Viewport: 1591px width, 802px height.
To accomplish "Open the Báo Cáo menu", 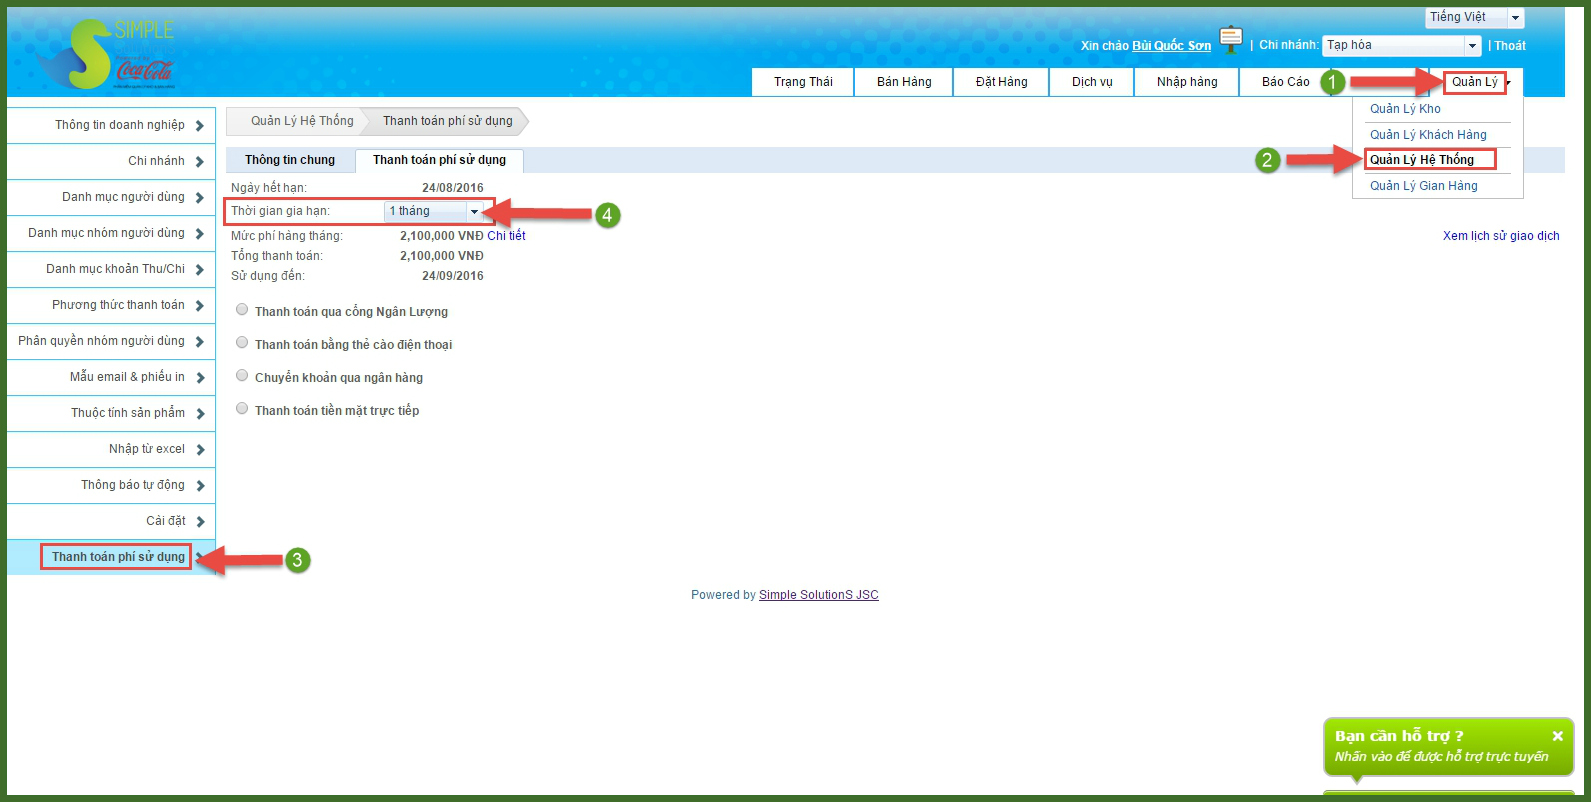I will click(x=1285, y=82).
